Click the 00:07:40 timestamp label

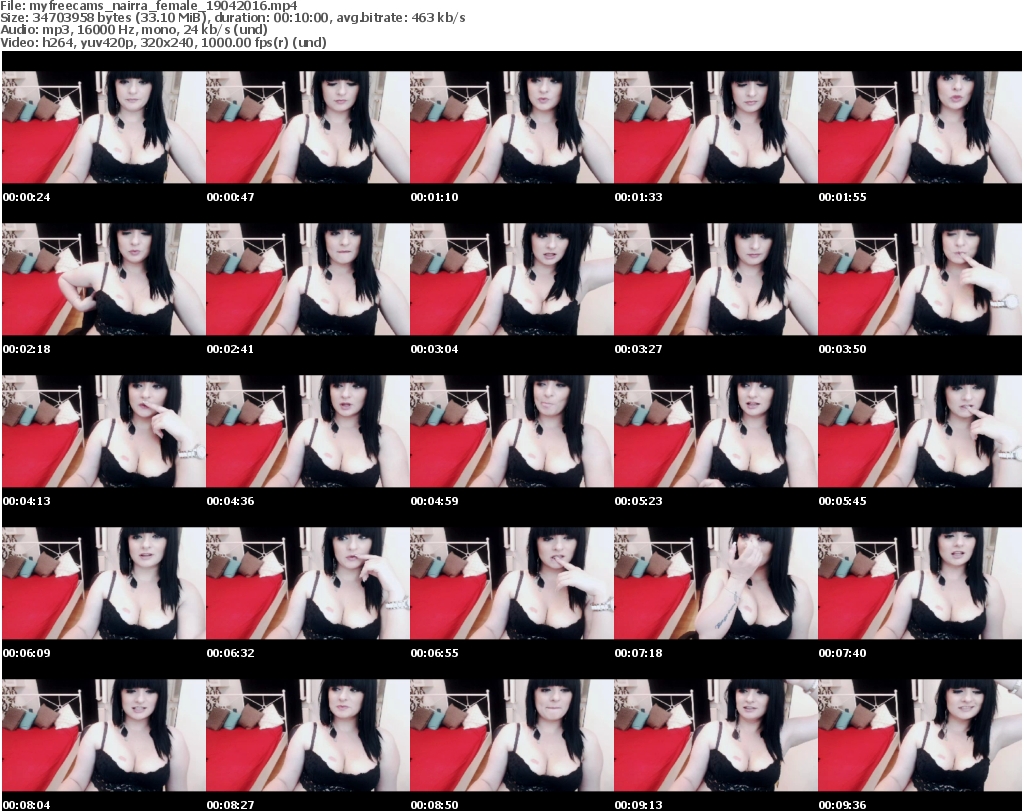point(842,653)
